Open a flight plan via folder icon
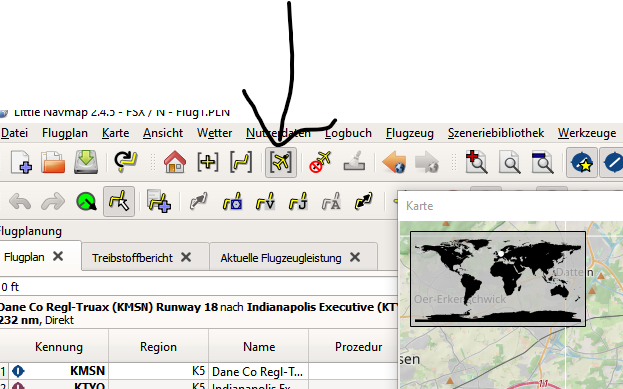Image resolution: width=623 pixels, height=389 pixels. tap(53, 162)
